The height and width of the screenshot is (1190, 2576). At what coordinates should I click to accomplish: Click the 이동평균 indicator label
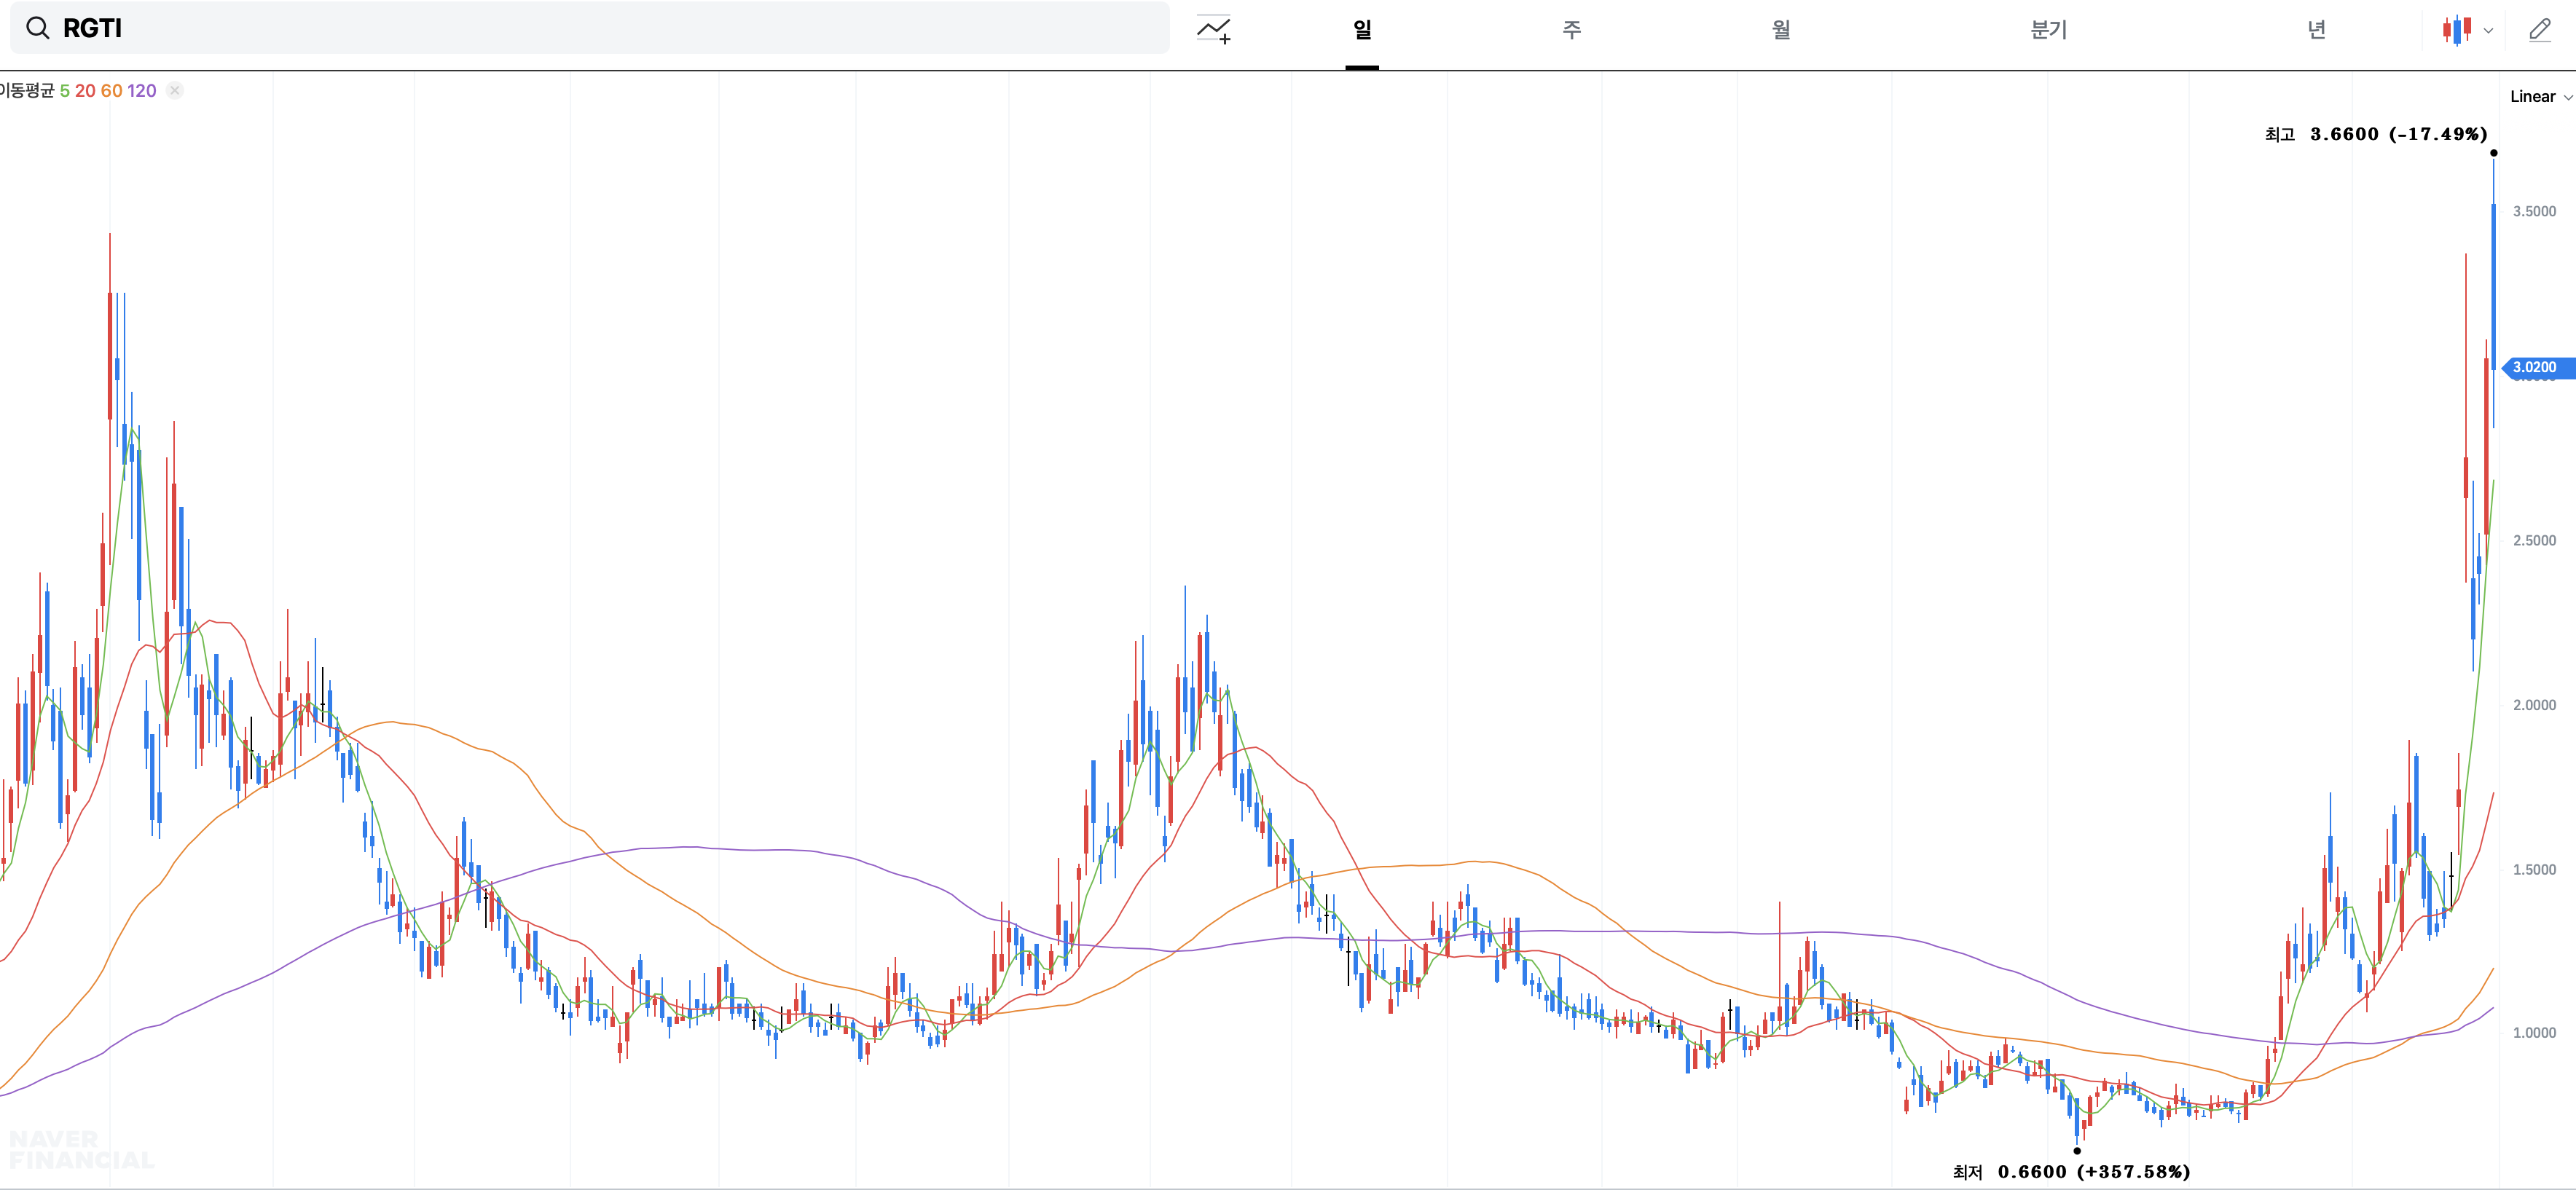tap(27, 91)
